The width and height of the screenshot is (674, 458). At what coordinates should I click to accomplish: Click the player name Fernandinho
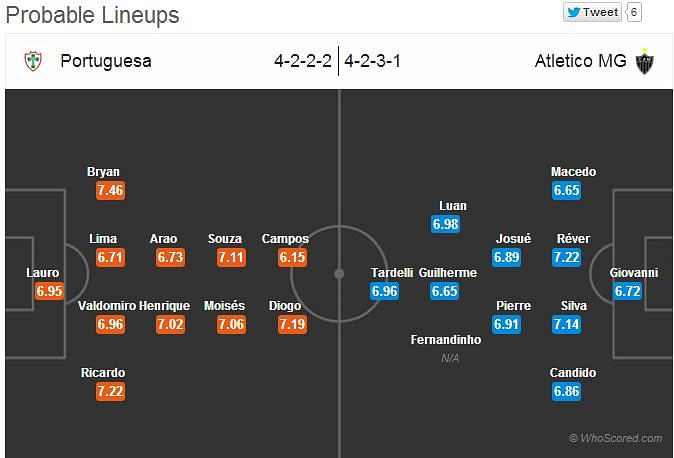click(446, 340)
